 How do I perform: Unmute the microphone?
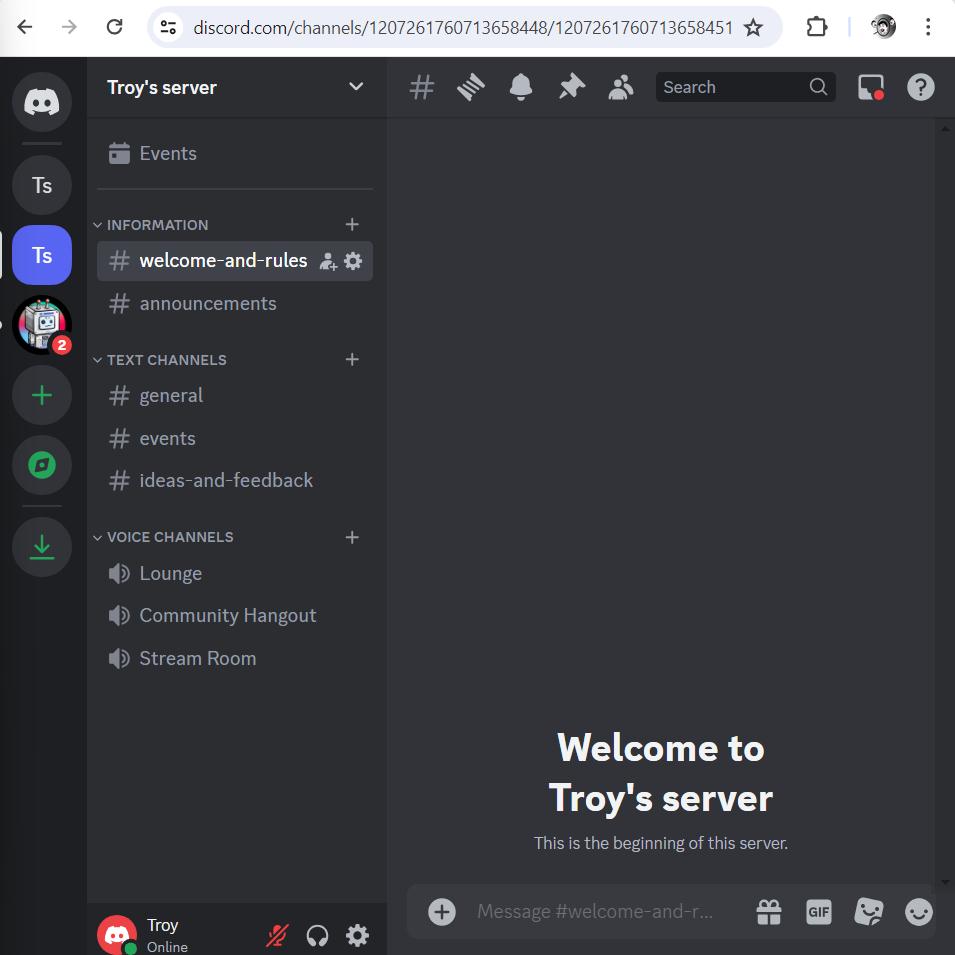coord(277,935)
